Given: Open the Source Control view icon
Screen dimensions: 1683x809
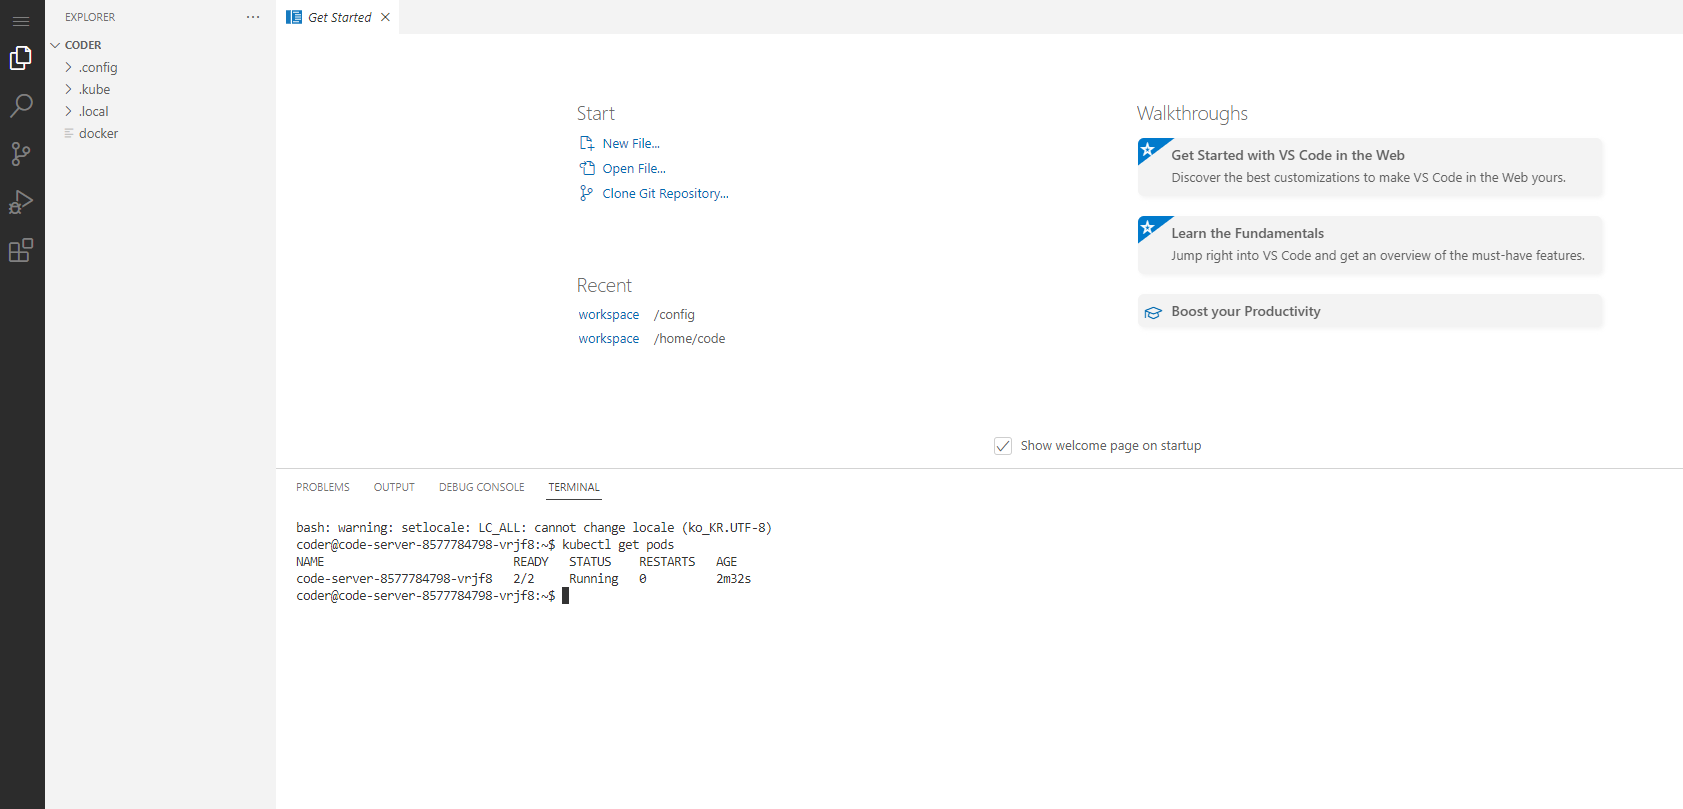Looking at the screenshot, I should [x=21, y=154].
